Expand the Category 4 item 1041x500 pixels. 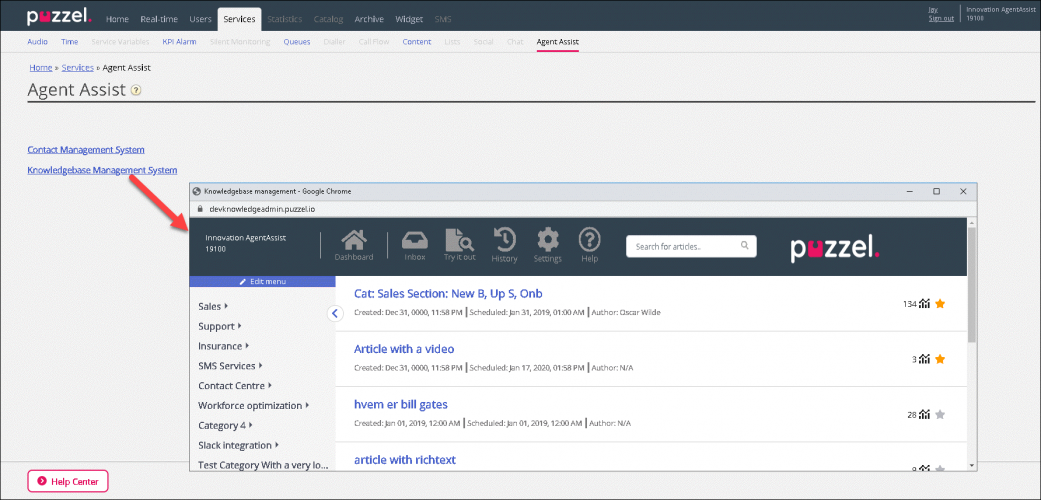pyautogui.click(x=226, y=426)
